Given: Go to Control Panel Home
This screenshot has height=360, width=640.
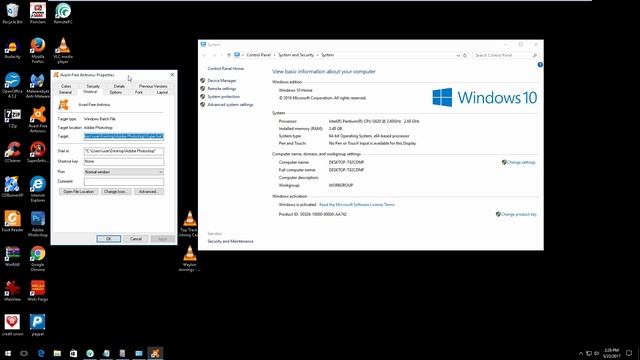Looking at the screenshot, I should (226, 69).
